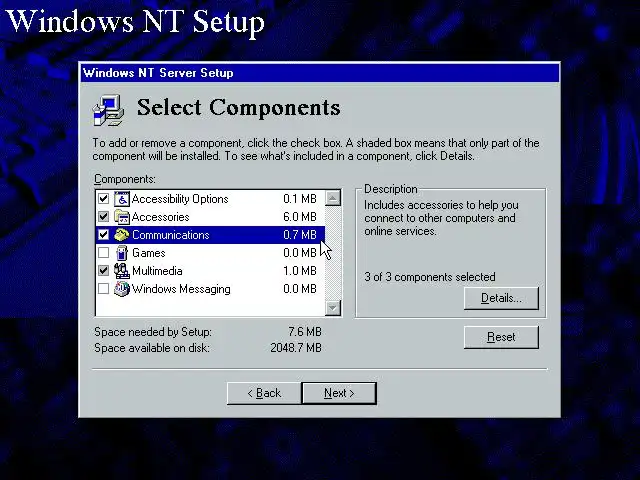Click the components list scroll down arrow
Image resolution: width=640 pixels, height=480 pixels.
[x=333, y=308]
